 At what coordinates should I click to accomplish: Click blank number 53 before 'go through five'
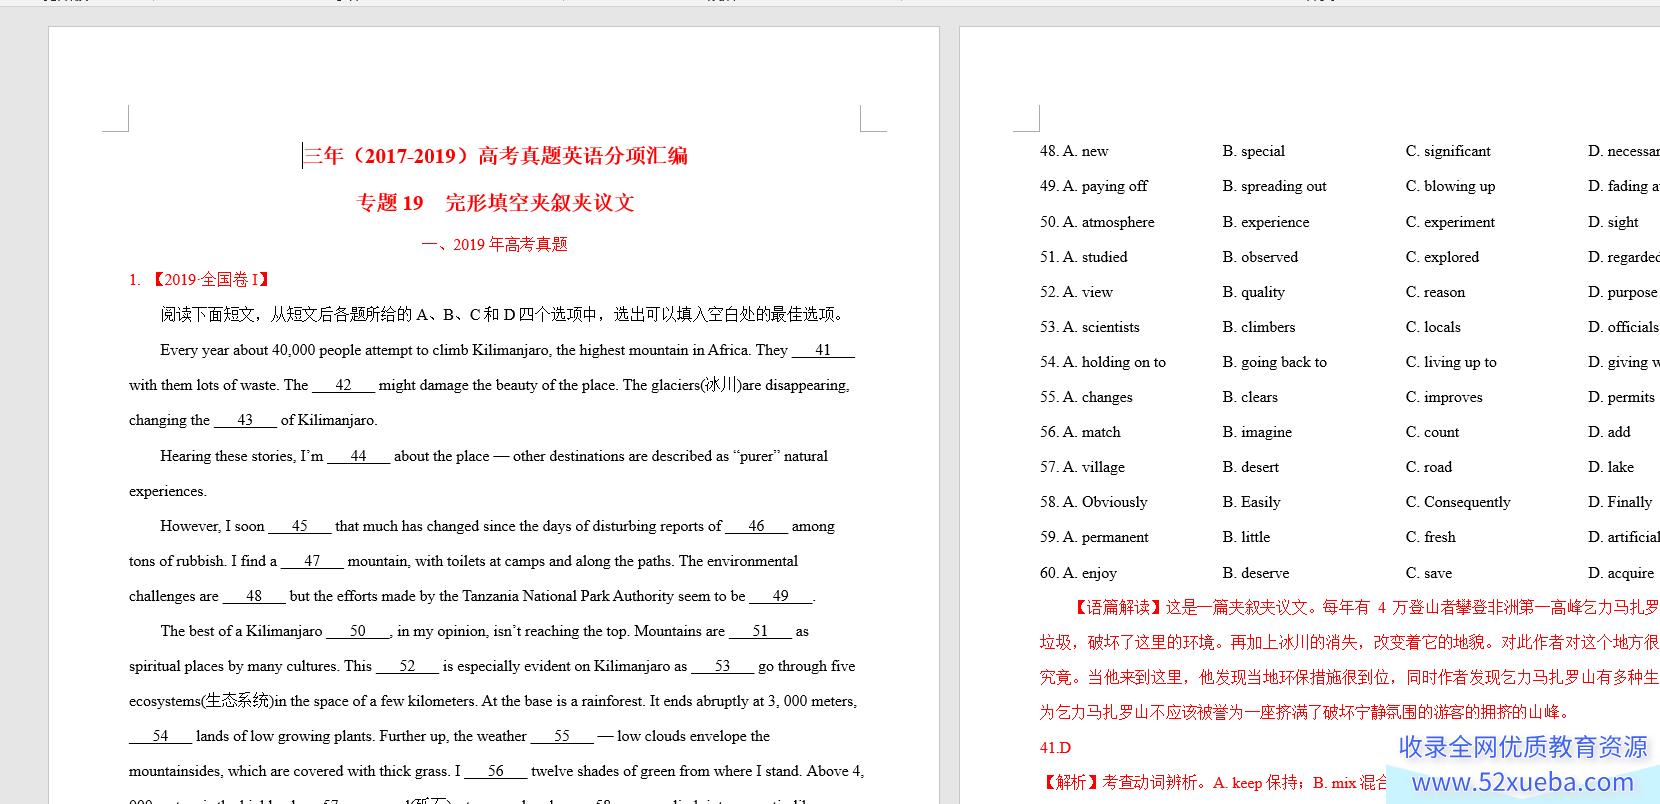(x=722, y=666)
